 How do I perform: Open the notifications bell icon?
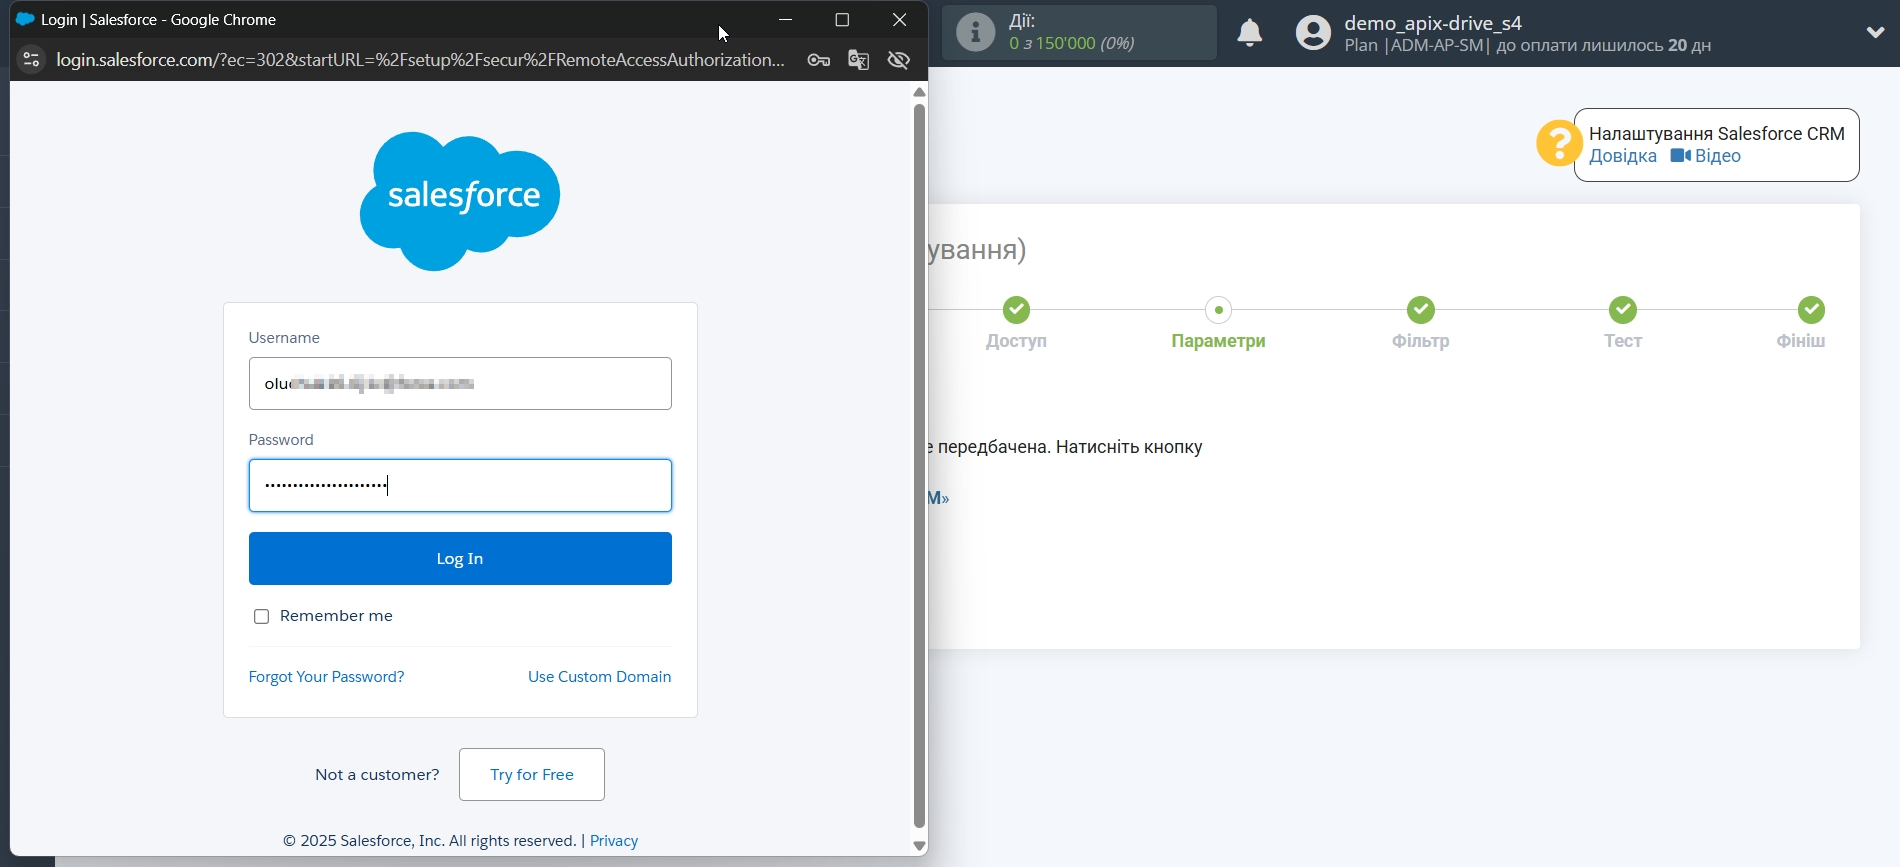(1250, 33)
